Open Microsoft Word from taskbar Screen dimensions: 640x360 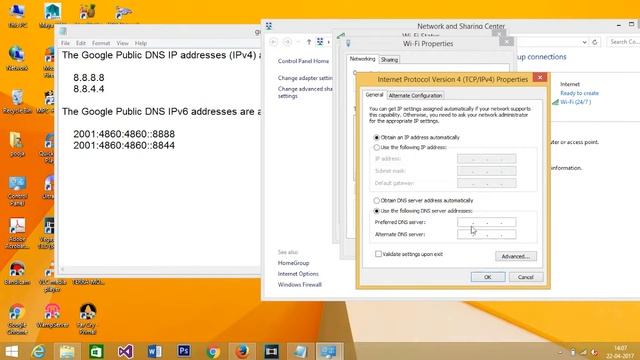[x=155, y=351]
